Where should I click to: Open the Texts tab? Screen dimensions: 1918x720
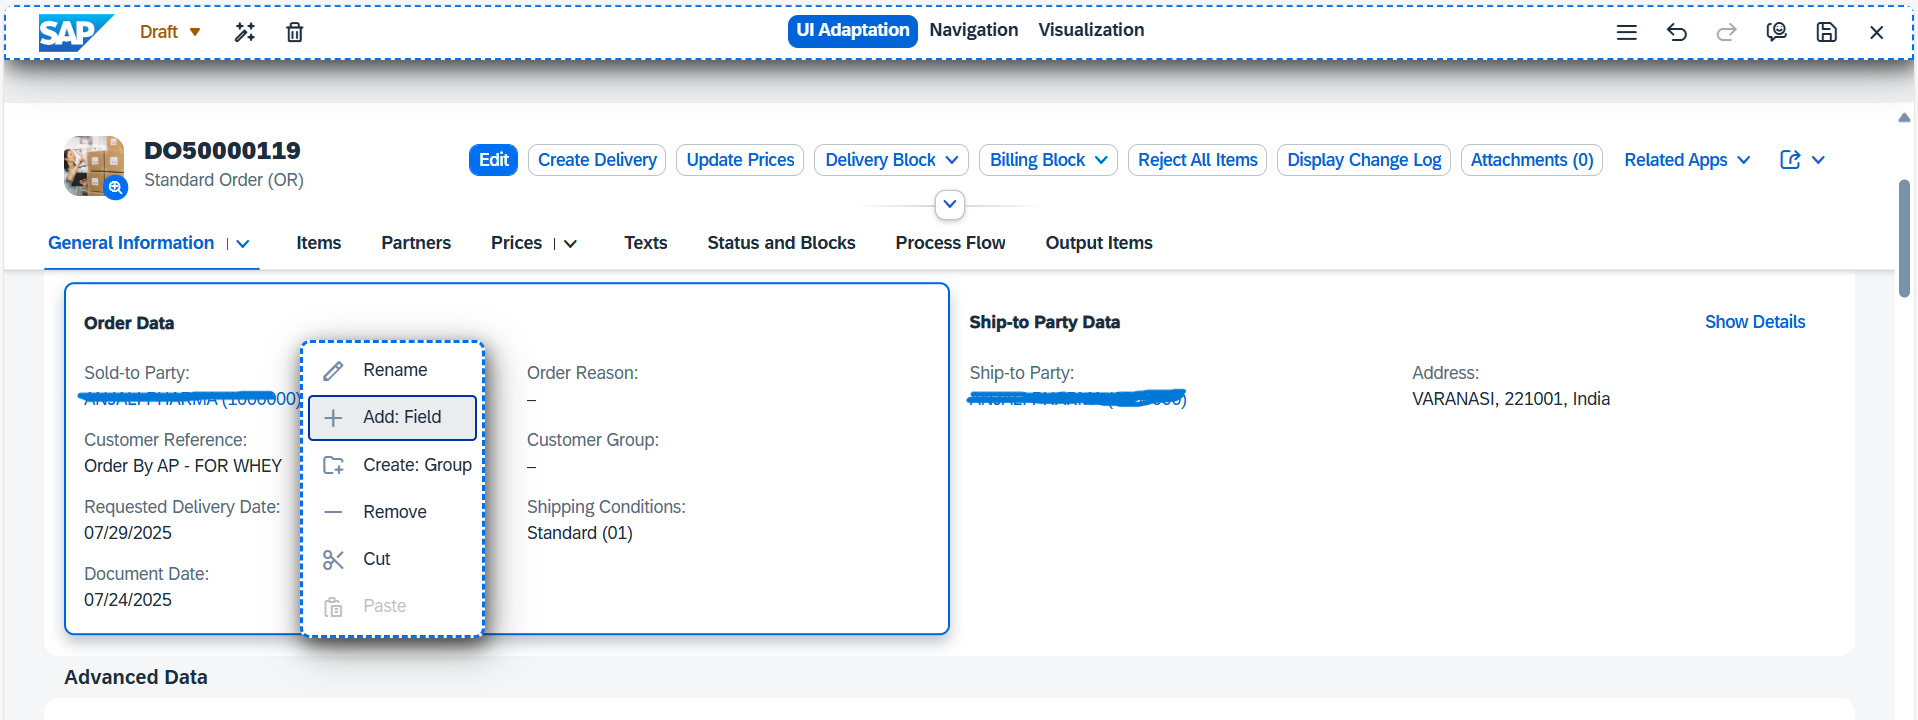[x=645, y=243]
